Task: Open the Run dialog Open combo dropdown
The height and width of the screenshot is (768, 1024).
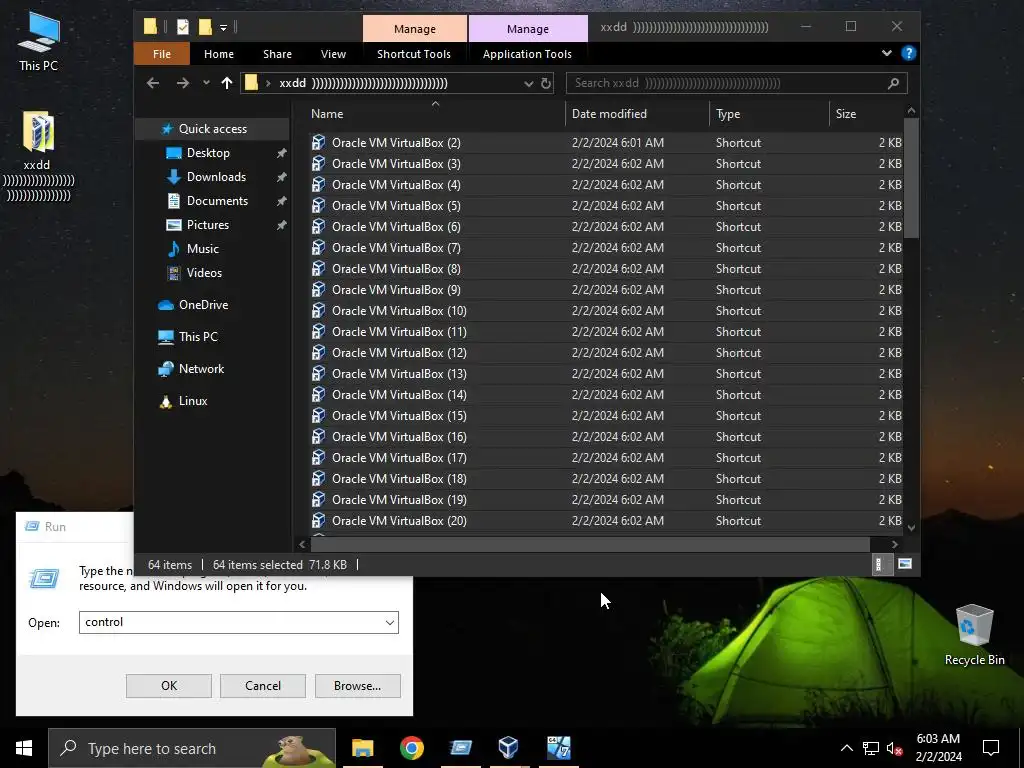Action: (390, 622)
